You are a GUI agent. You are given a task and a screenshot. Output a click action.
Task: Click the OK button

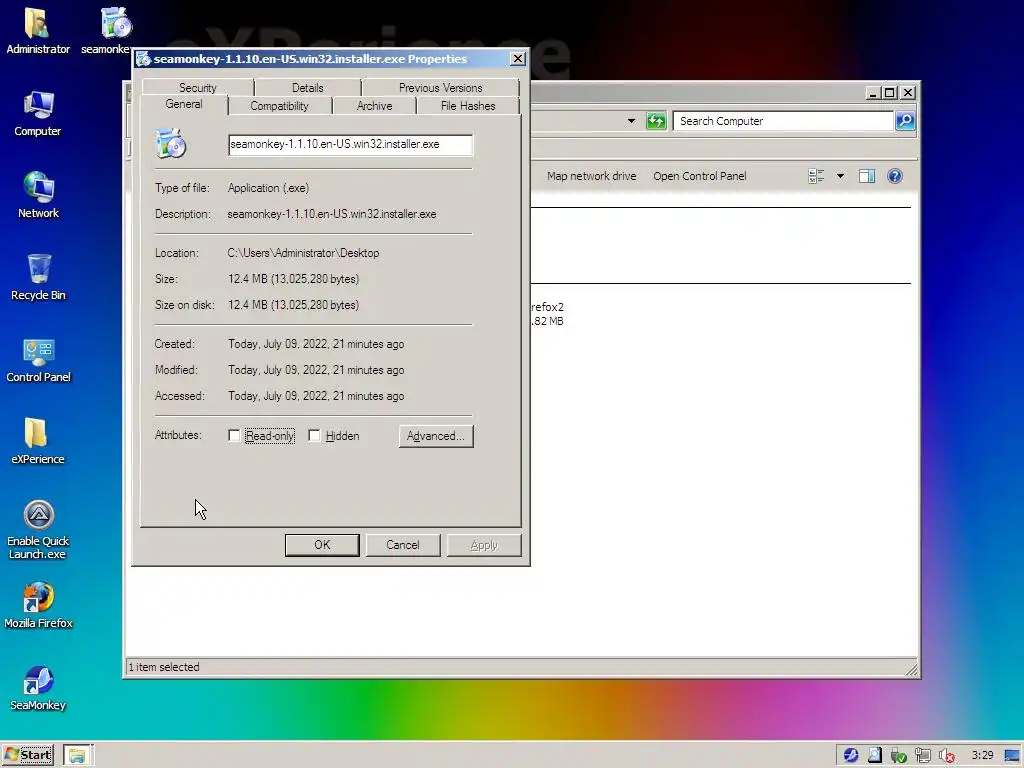[322, 545]
